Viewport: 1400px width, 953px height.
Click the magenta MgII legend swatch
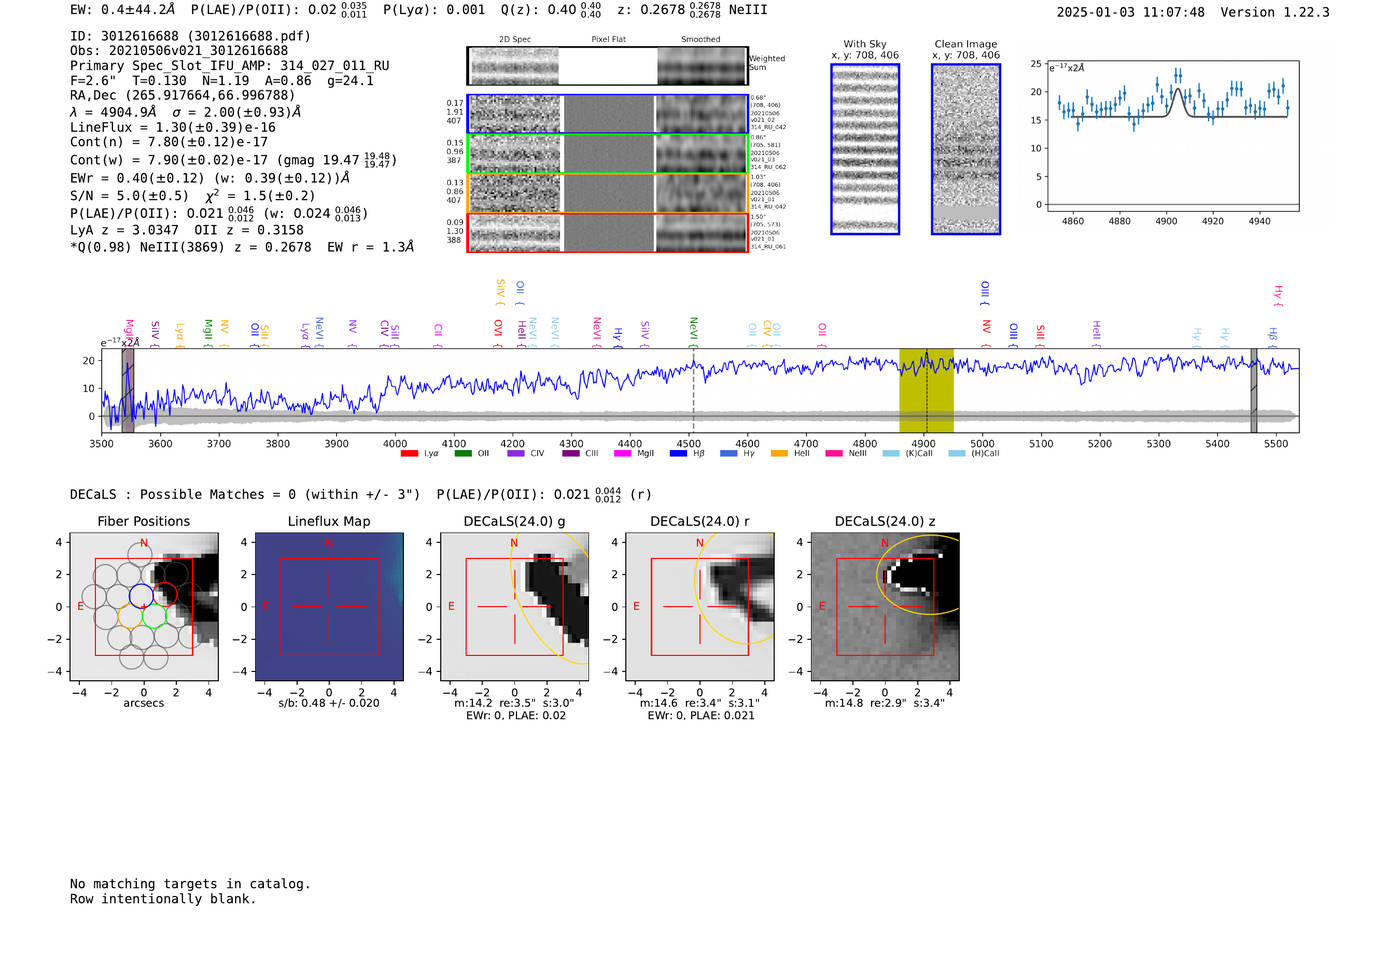[623, 453]
